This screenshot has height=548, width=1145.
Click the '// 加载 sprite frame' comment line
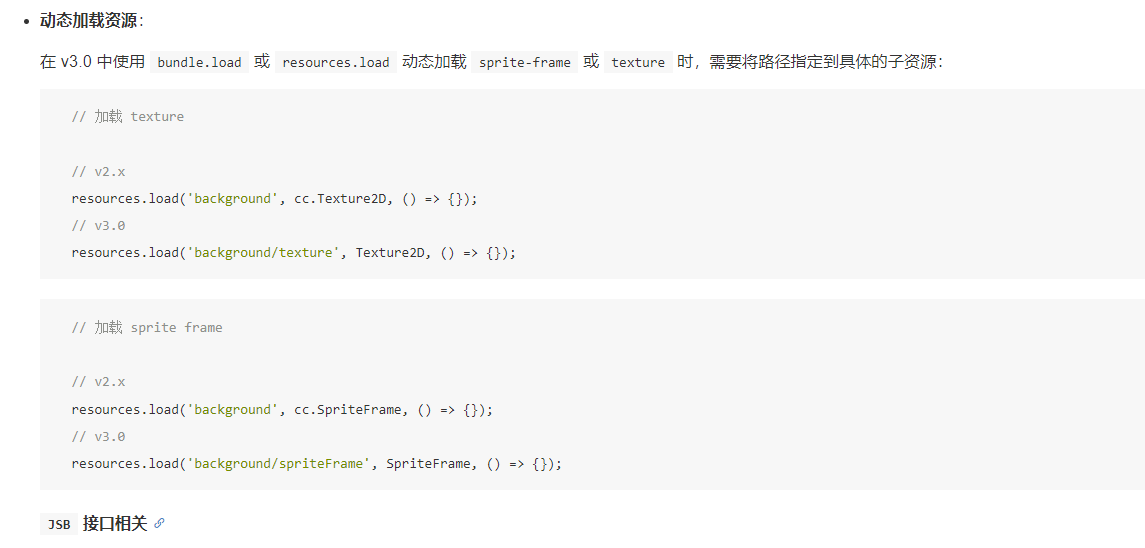click(147, 327)
